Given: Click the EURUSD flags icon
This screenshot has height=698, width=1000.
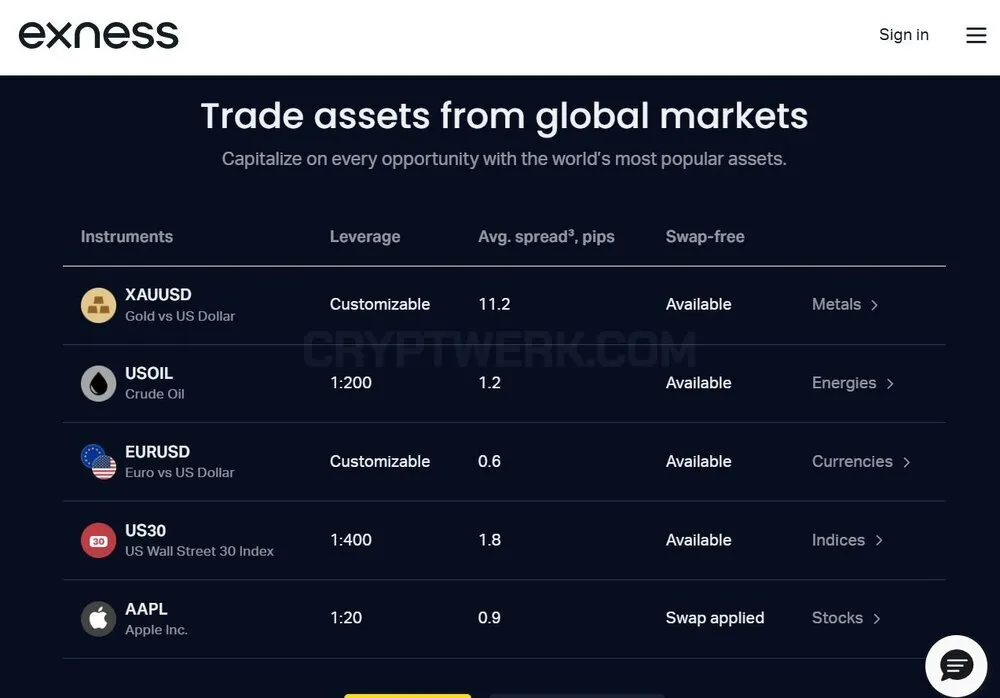Looking at the screenshot, I should 98,462.
